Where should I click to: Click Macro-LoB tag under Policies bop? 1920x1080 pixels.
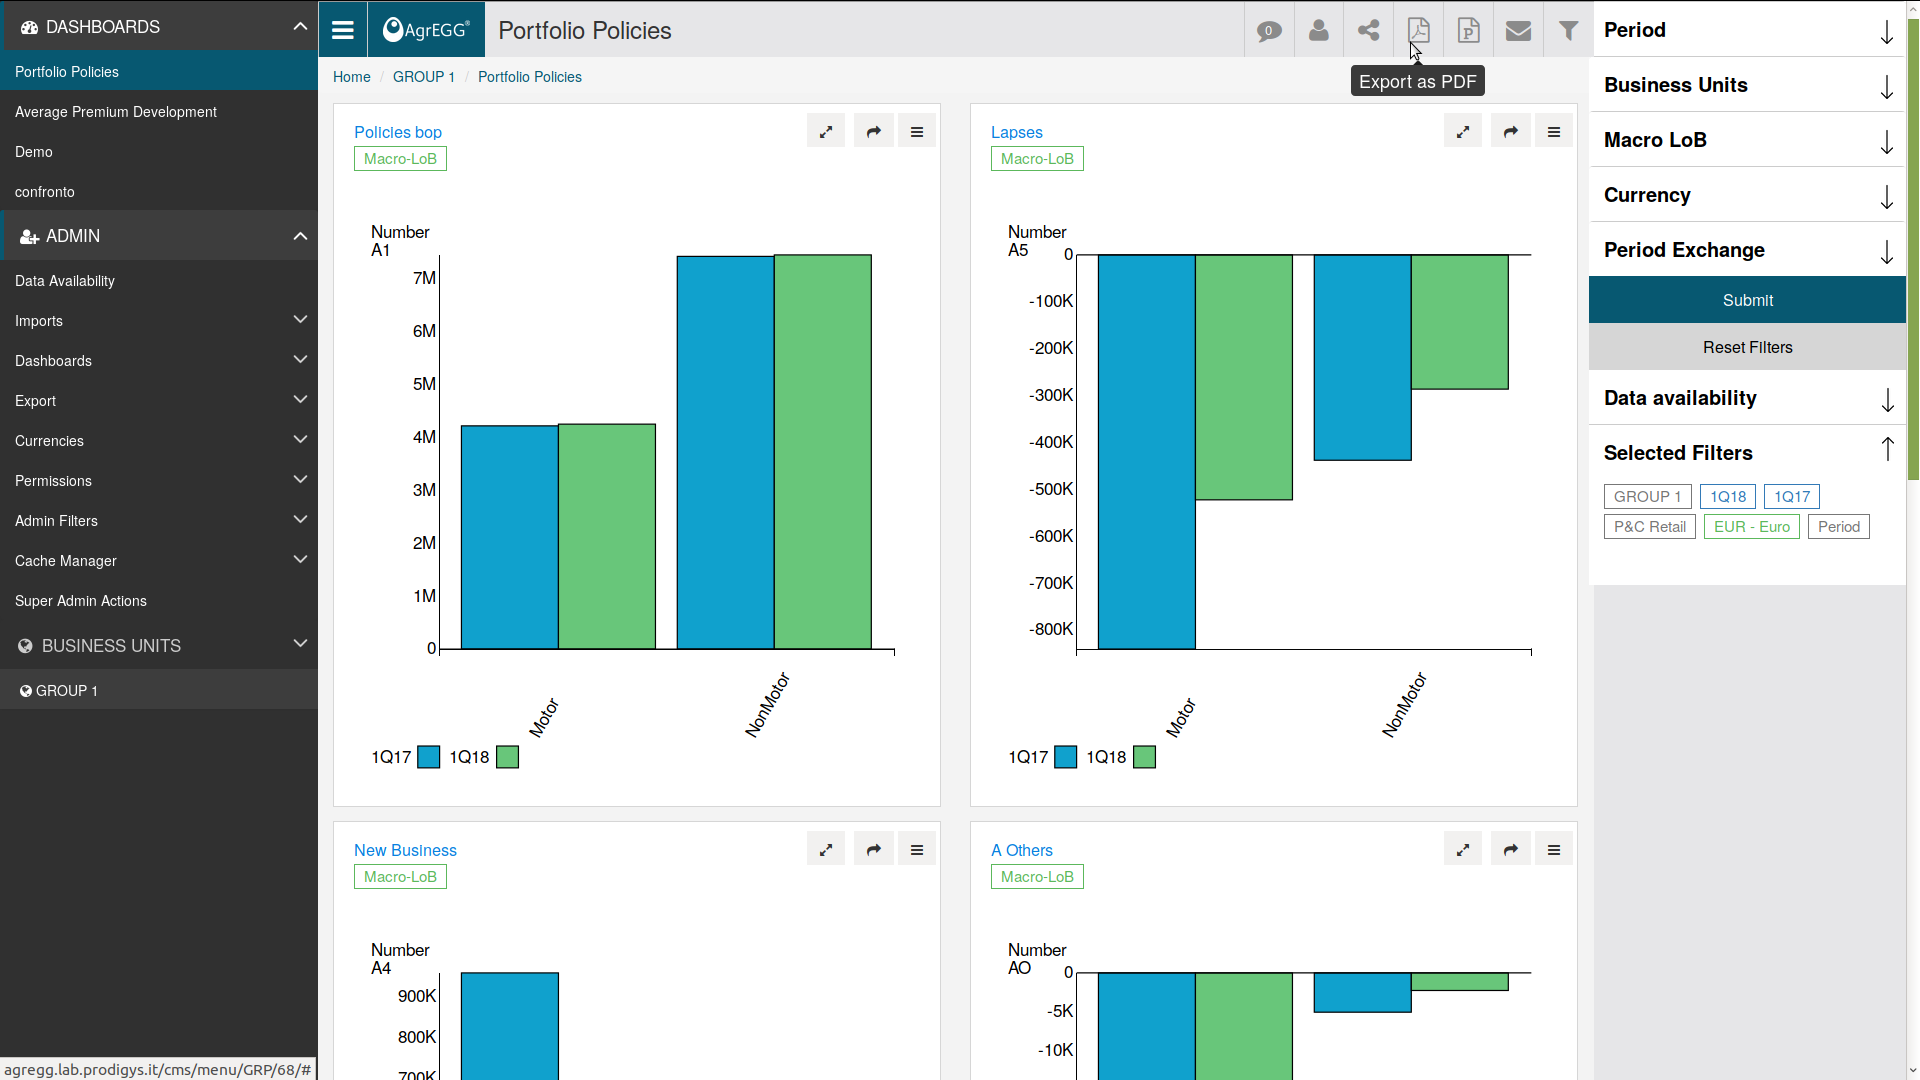point(400,159)
